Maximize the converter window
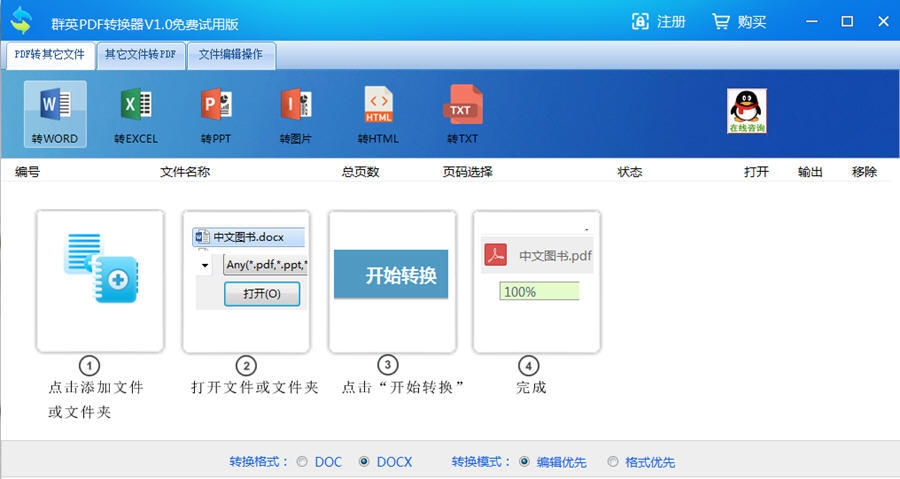900x479 pixels. click(847, 22)
